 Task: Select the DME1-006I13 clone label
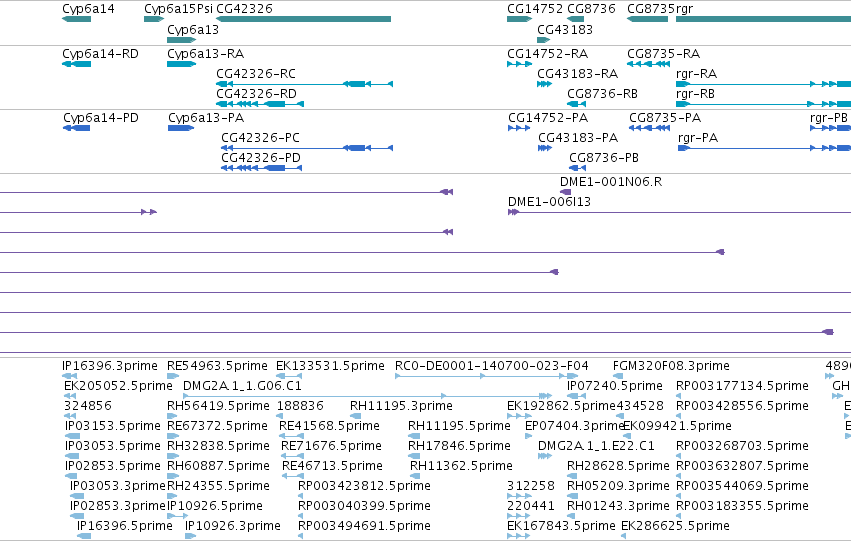coord(549,201)
